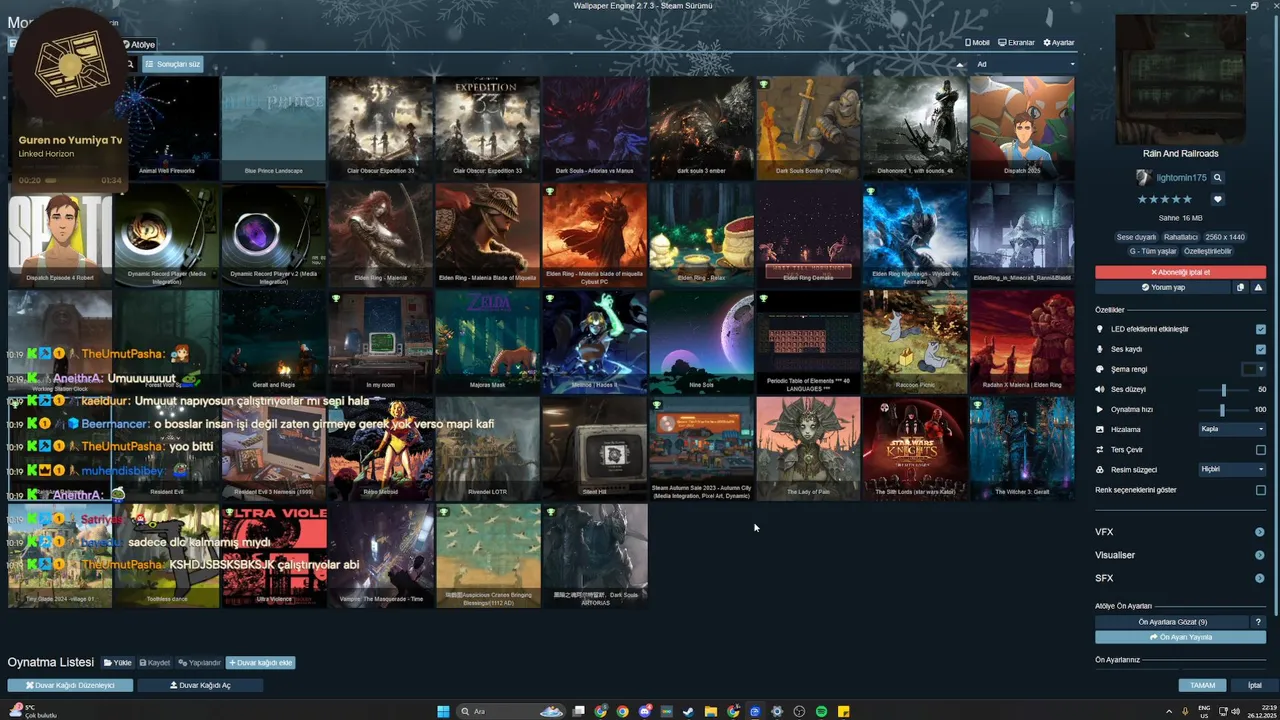
Task: Click the five-star rating row
Action: pos(1164,199)
